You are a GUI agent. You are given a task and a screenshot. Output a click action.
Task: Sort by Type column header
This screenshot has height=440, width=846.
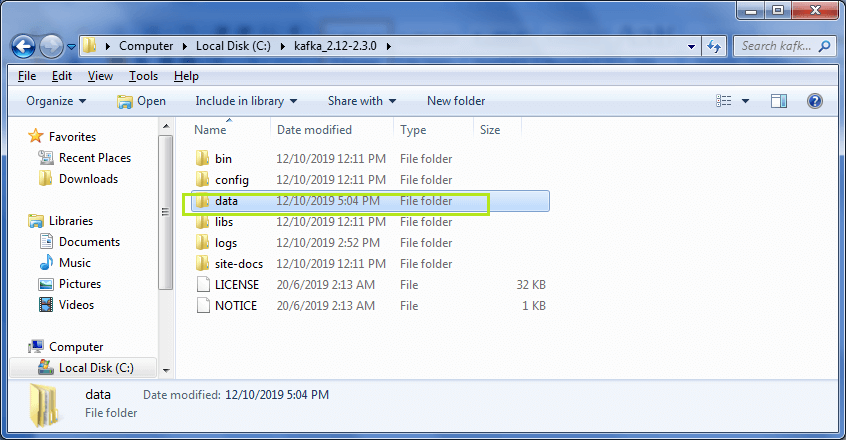point(434,129)
